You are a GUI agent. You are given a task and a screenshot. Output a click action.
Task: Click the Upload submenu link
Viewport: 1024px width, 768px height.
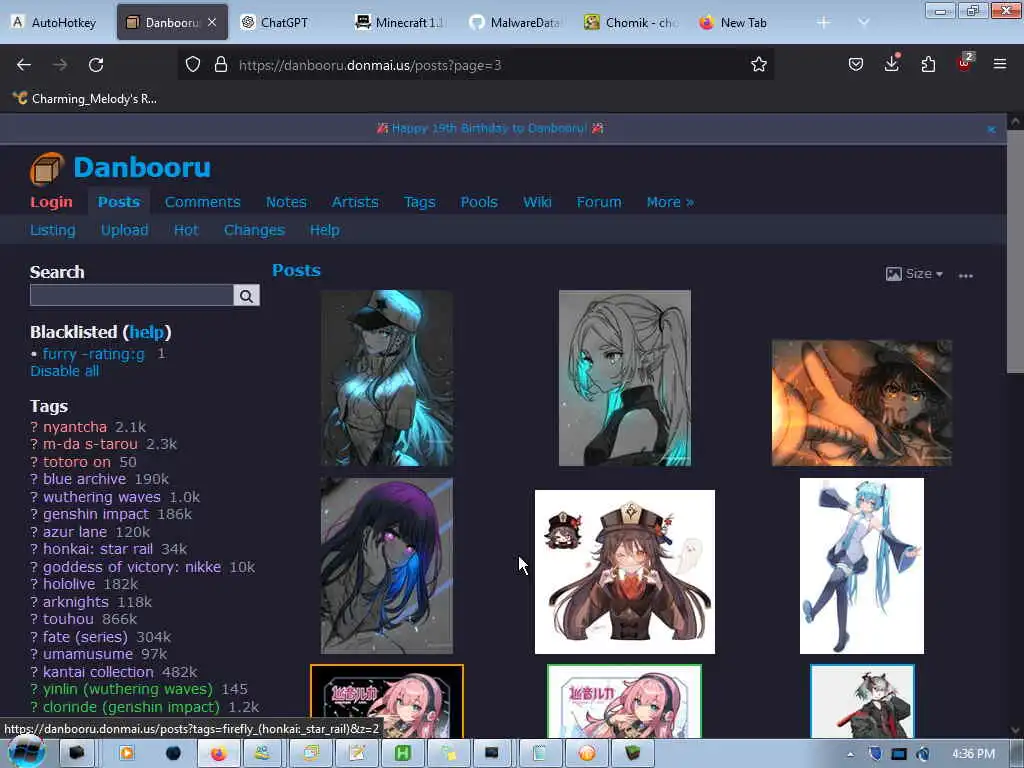tap(125, 231)
